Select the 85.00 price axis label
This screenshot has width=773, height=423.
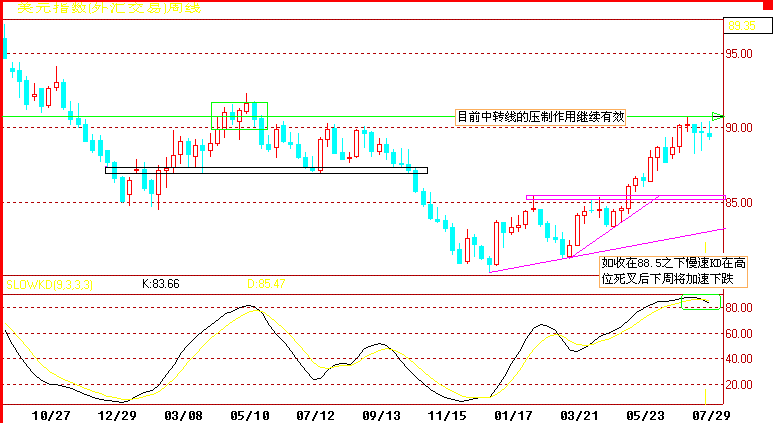(x=738, y=203)
